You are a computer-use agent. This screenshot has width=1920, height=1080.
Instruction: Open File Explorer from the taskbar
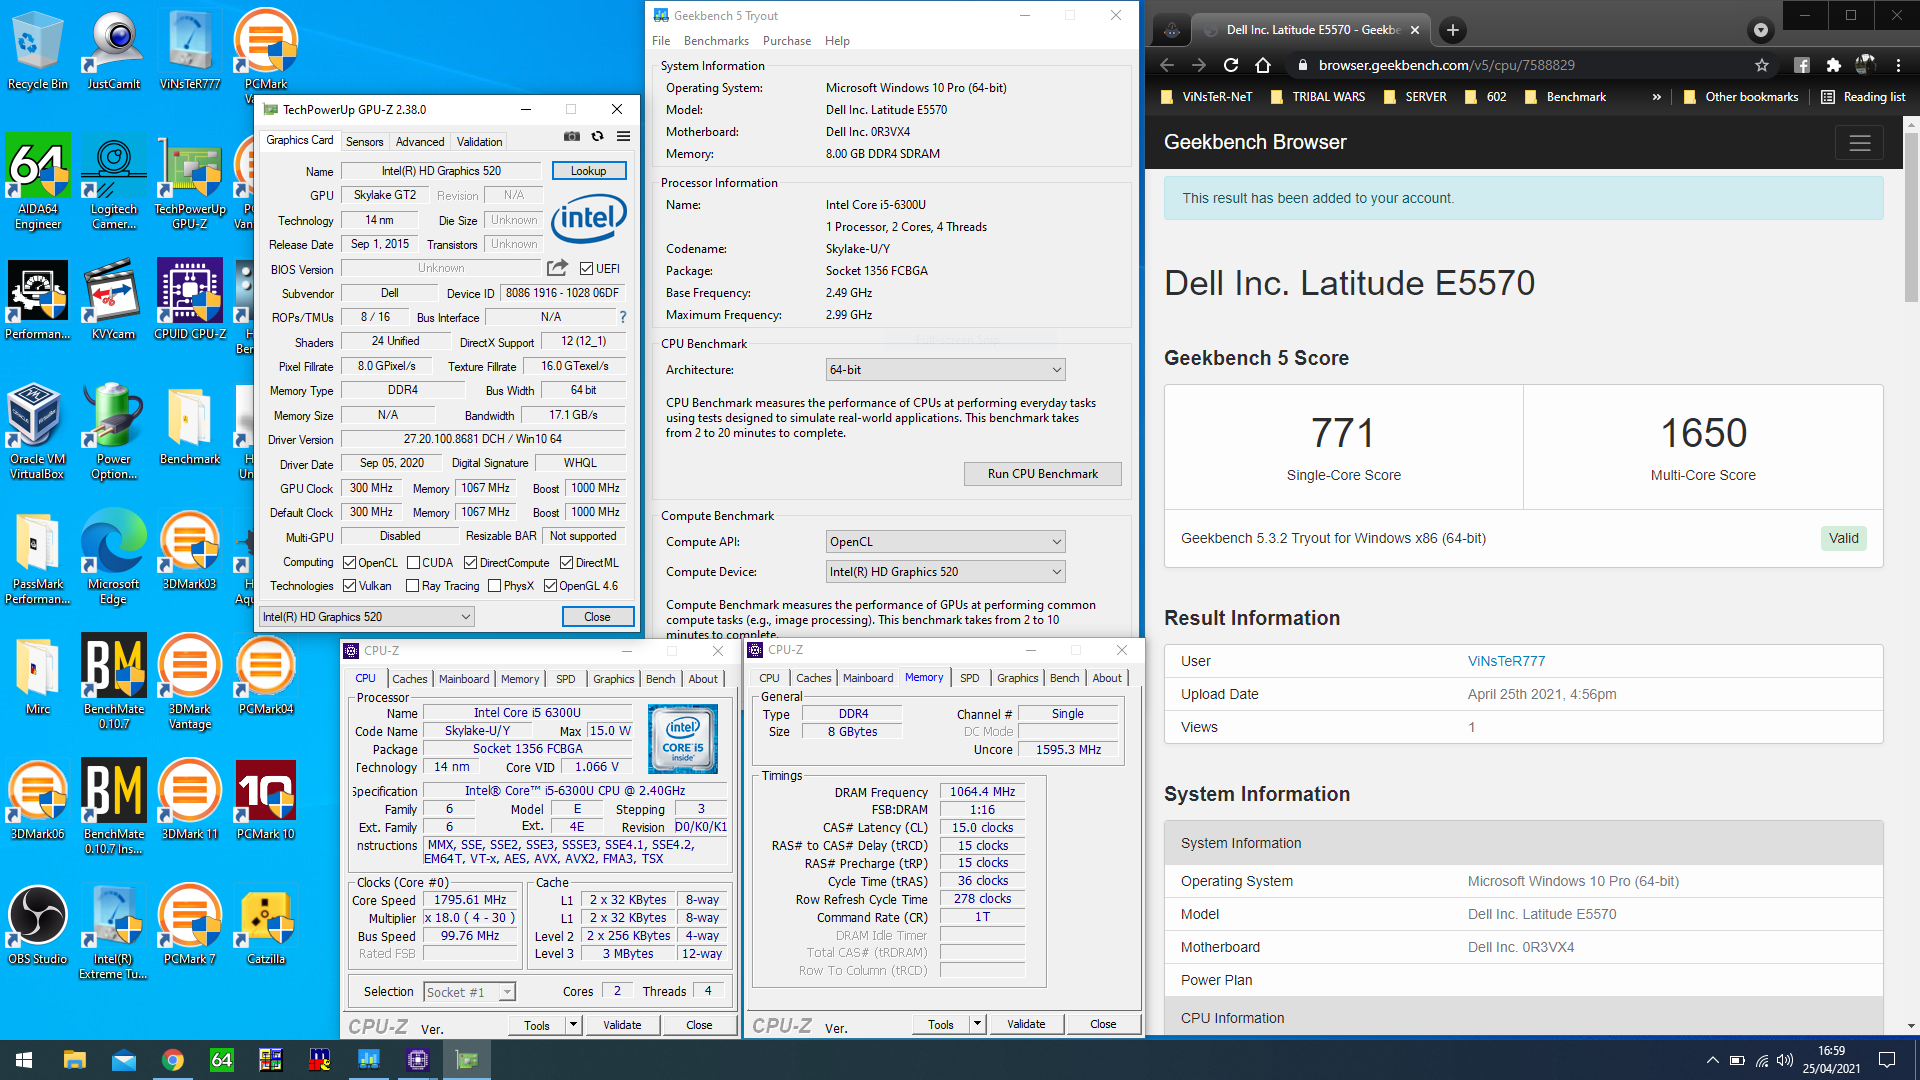pos(75,1060)
